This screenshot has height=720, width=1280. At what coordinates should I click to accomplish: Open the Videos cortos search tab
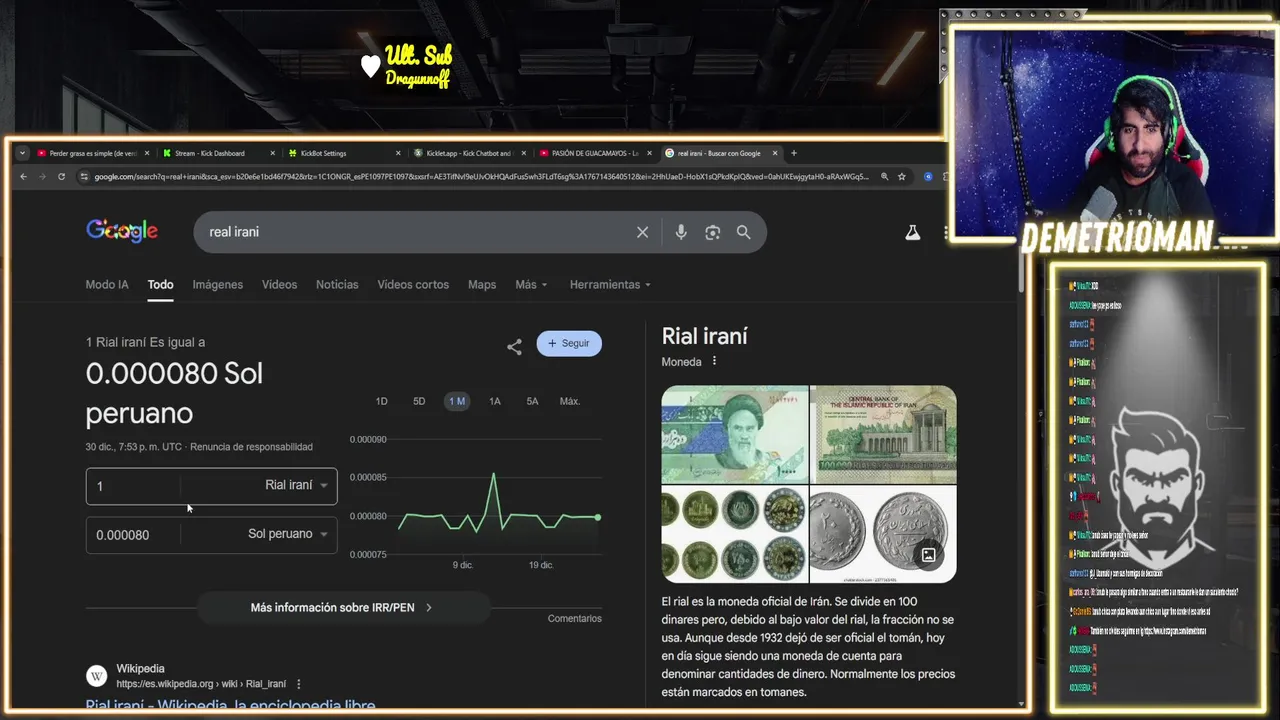point(413,285)
